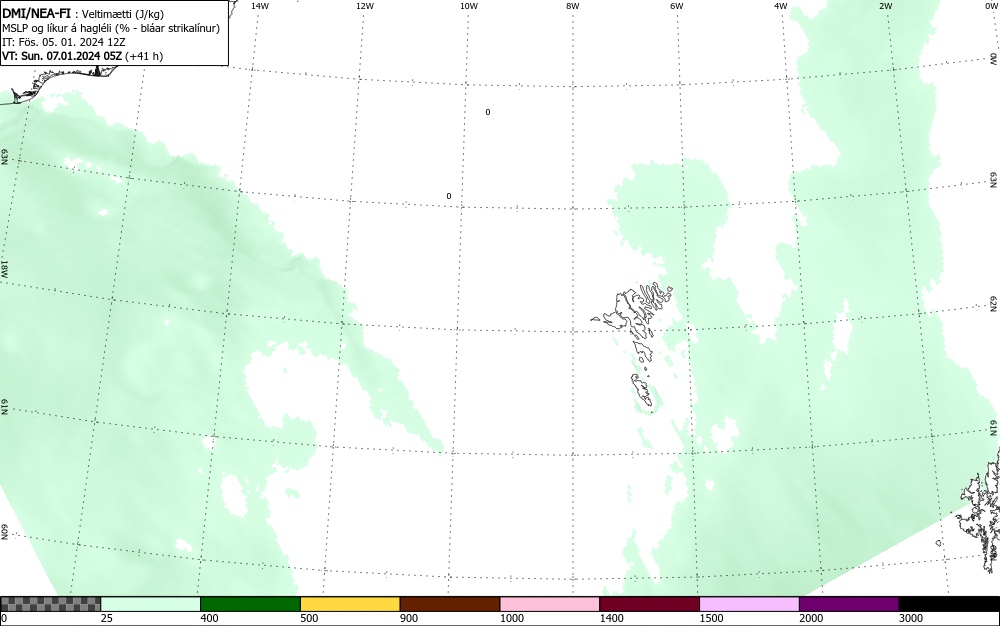Click the "61N" latitude label on right edge
The image size is (1000, 626).
click(994, 428)
